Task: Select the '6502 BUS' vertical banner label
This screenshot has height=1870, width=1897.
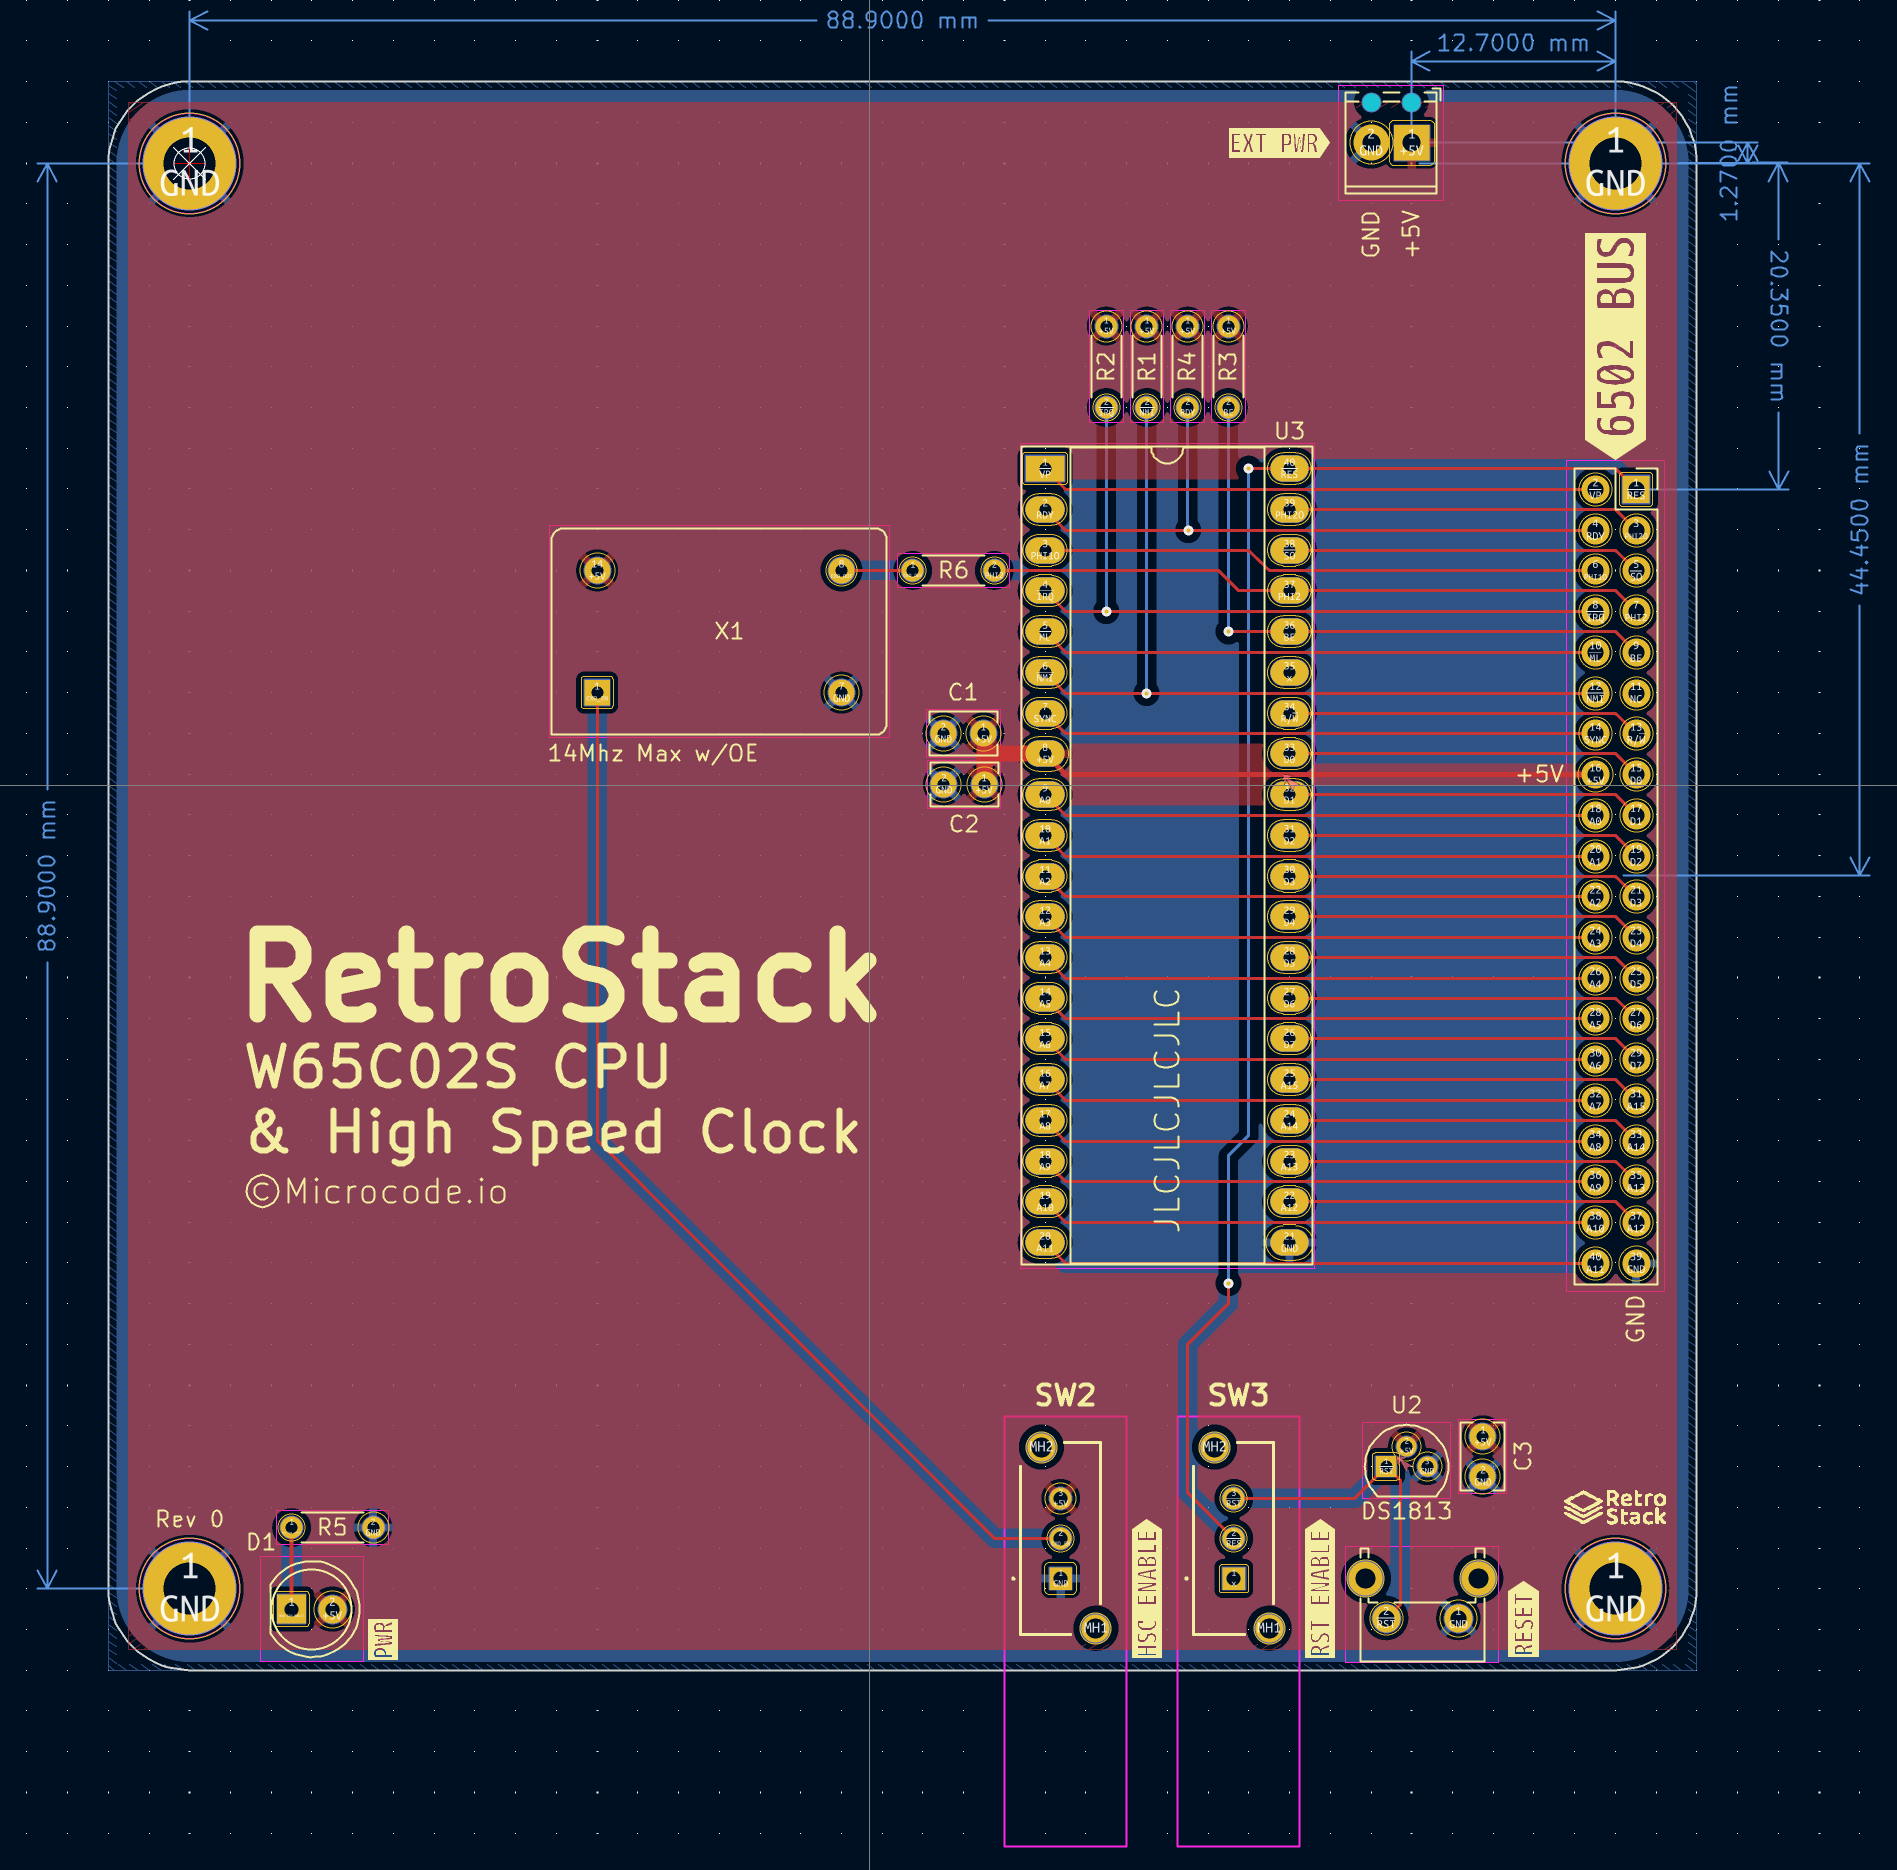Action: pos(1615,345)
